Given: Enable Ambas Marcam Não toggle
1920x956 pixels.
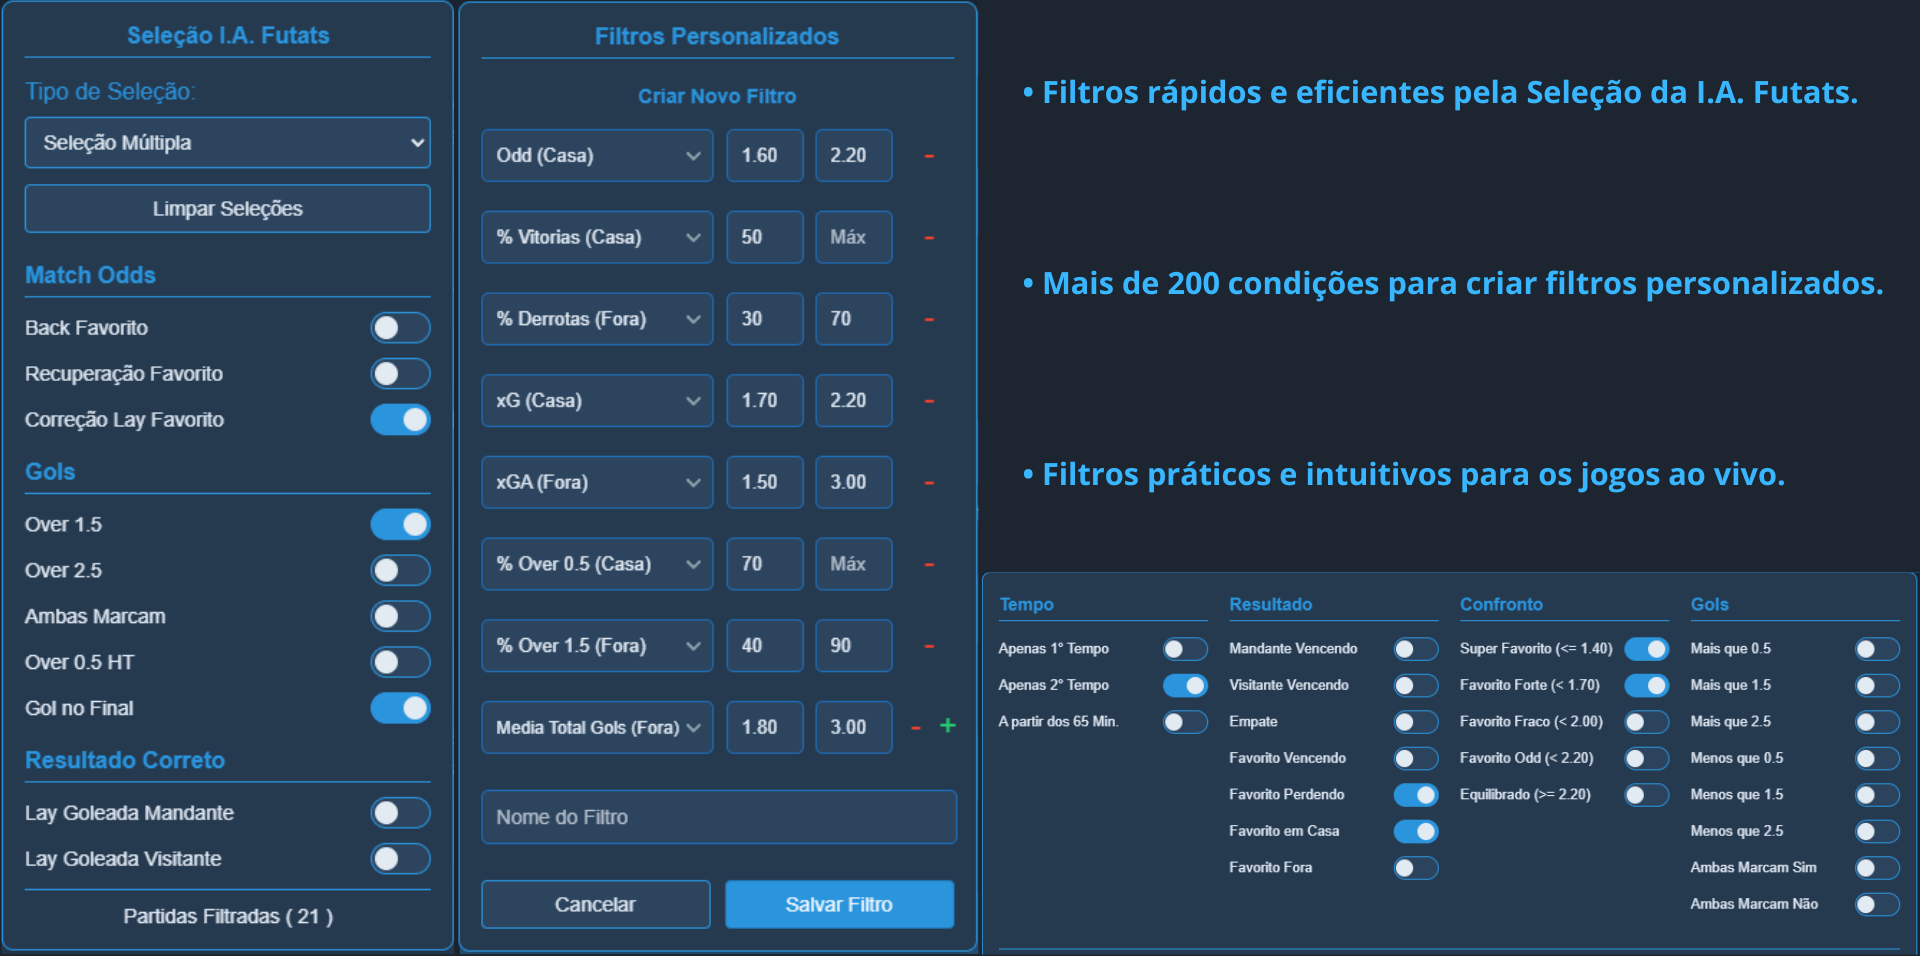Looking at the screenshot, I should click(x=1878, y=905).
